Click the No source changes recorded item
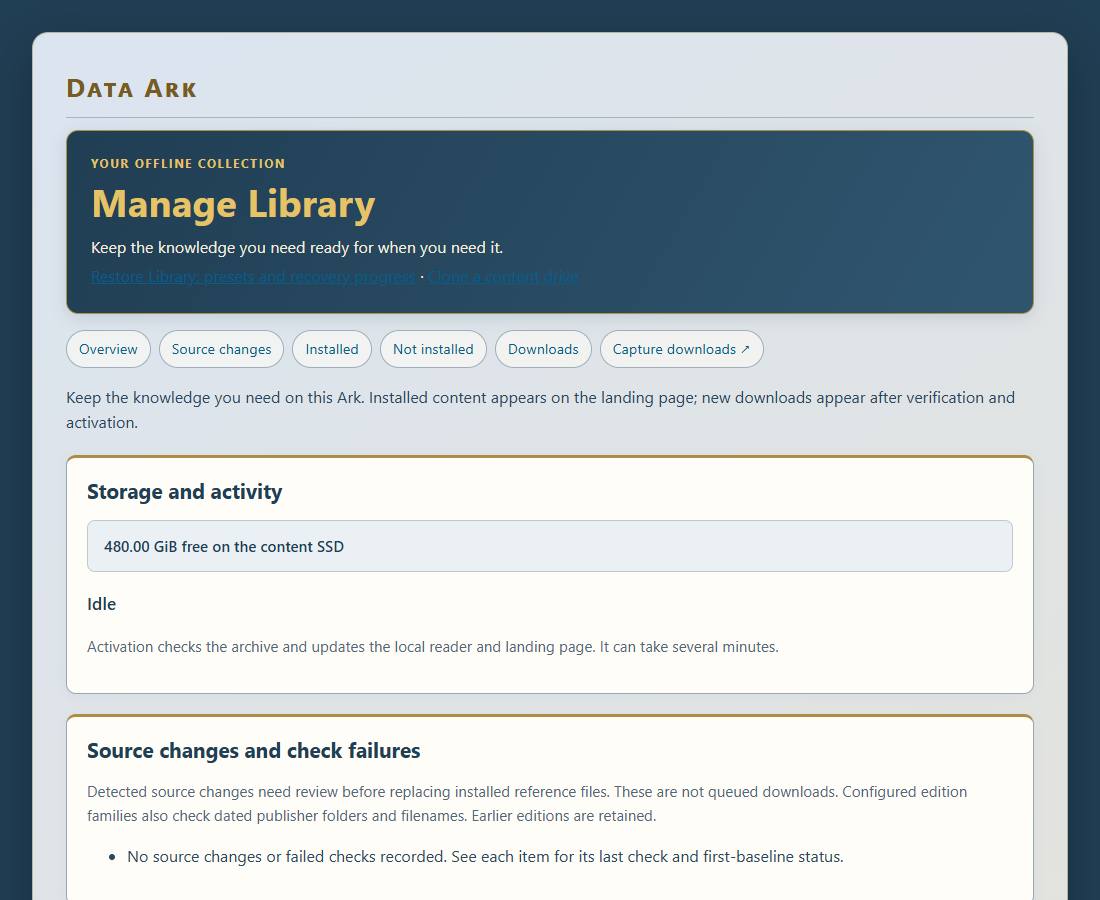The width and height of the screenshot is (1100, 900). tap(485, 857)
